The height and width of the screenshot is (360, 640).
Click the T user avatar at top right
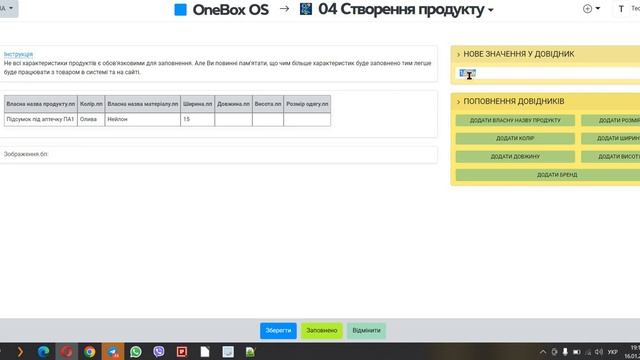click(x=621, y=9)
